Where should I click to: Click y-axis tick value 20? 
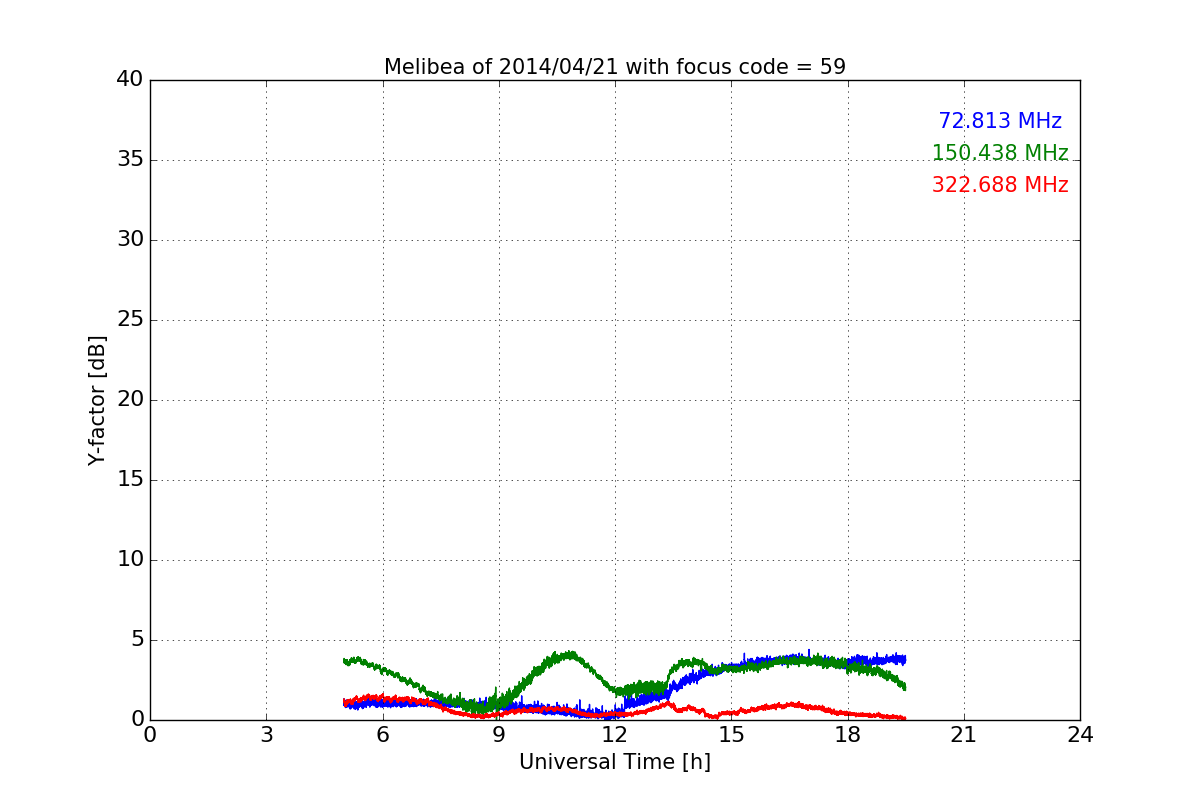point(130,400)
